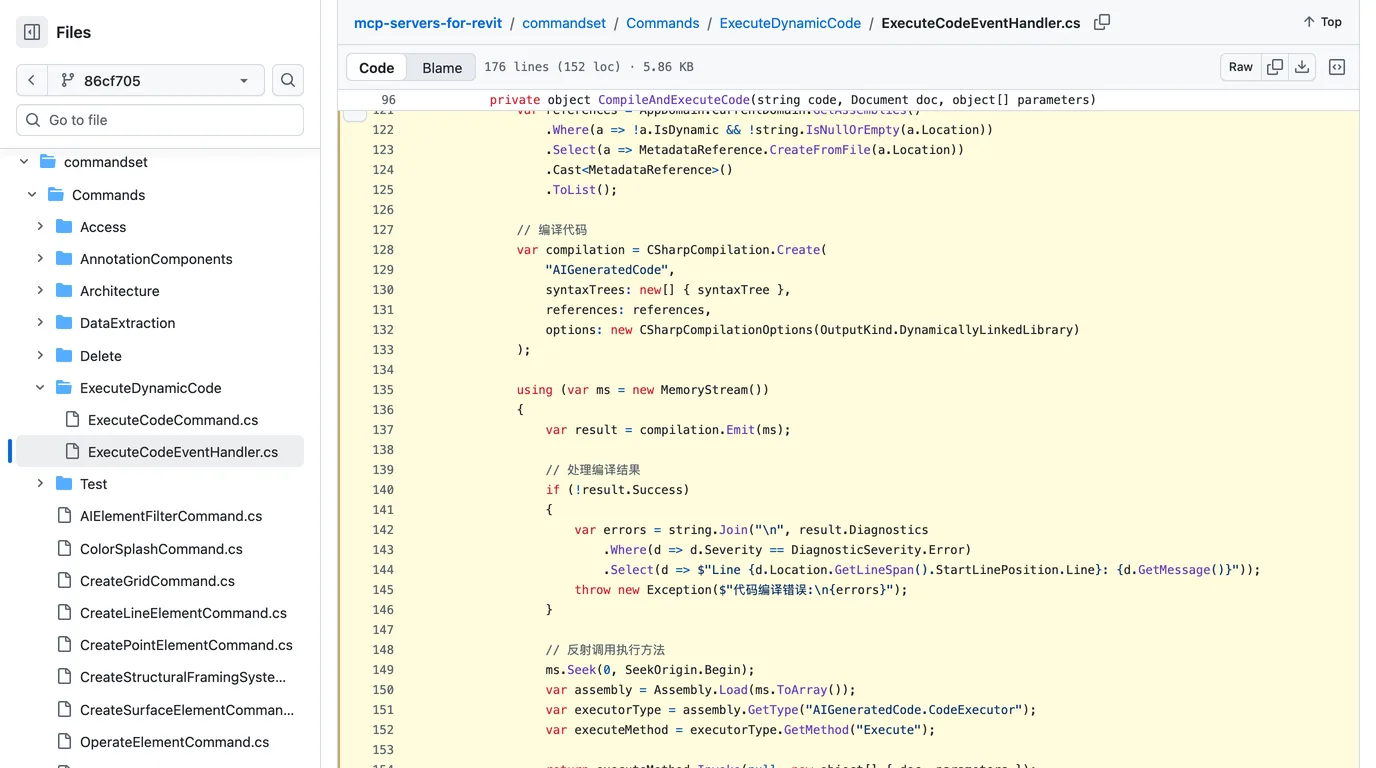The width and height of the screenshot is (1376, 768).
Task: Switch to the Code tab
Action: click(377, 67)
